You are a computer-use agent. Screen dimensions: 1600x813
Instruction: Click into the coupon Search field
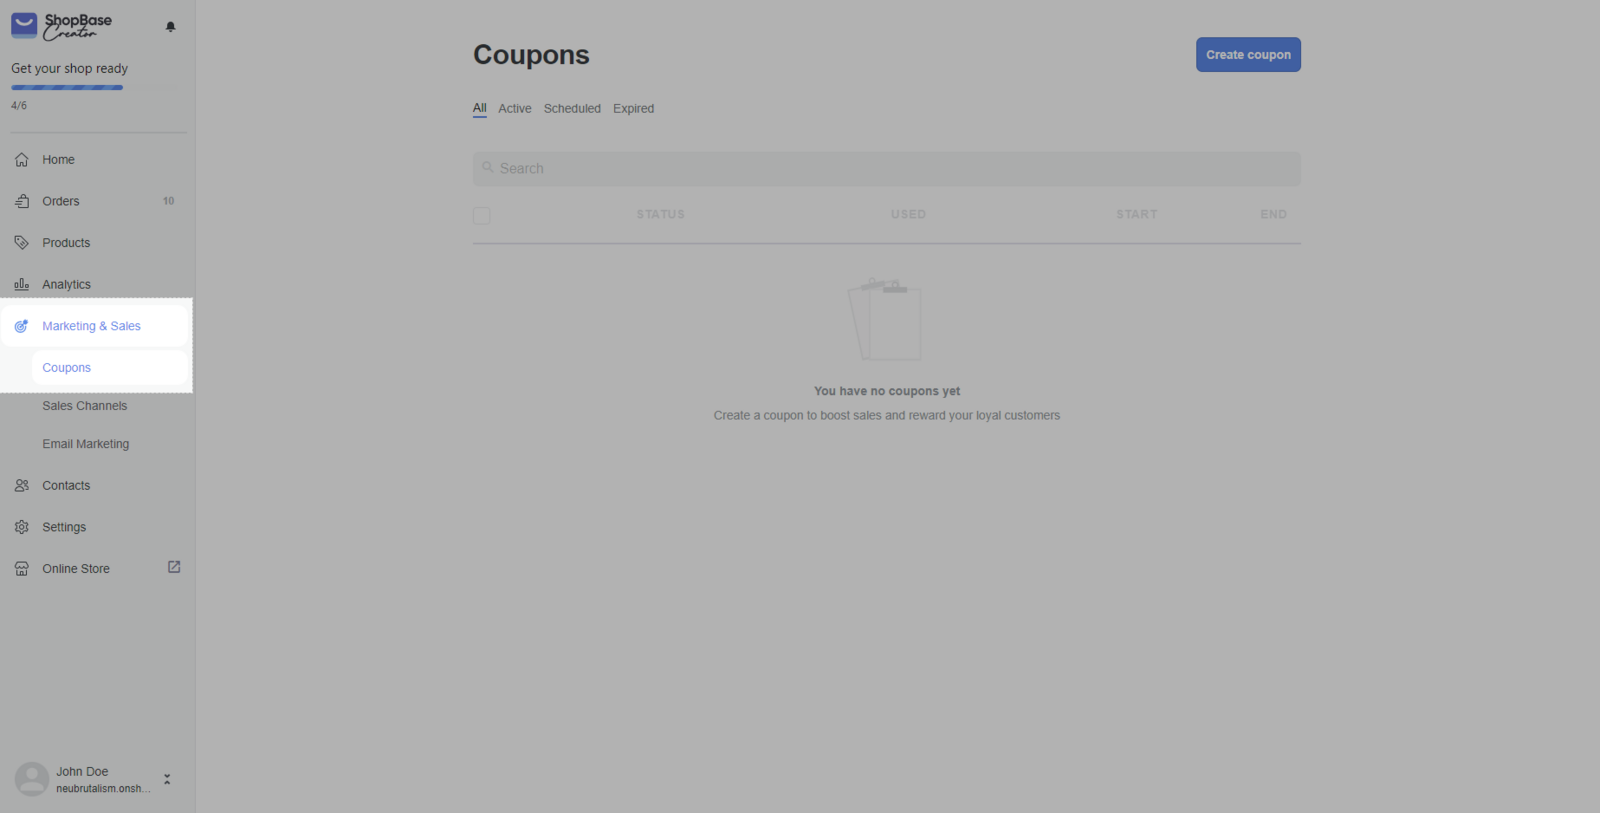click(887, 169)
